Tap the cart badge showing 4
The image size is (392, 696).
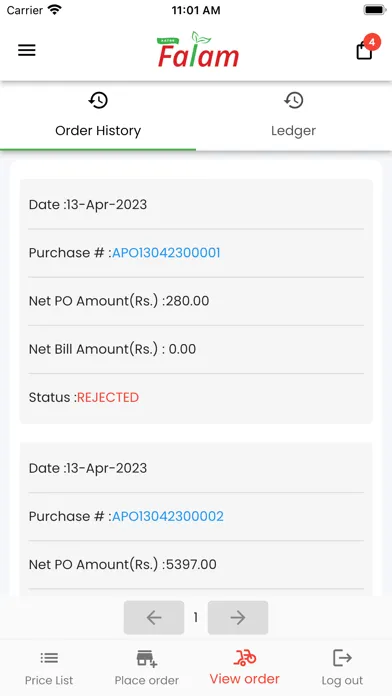click(x=372, y=43)
